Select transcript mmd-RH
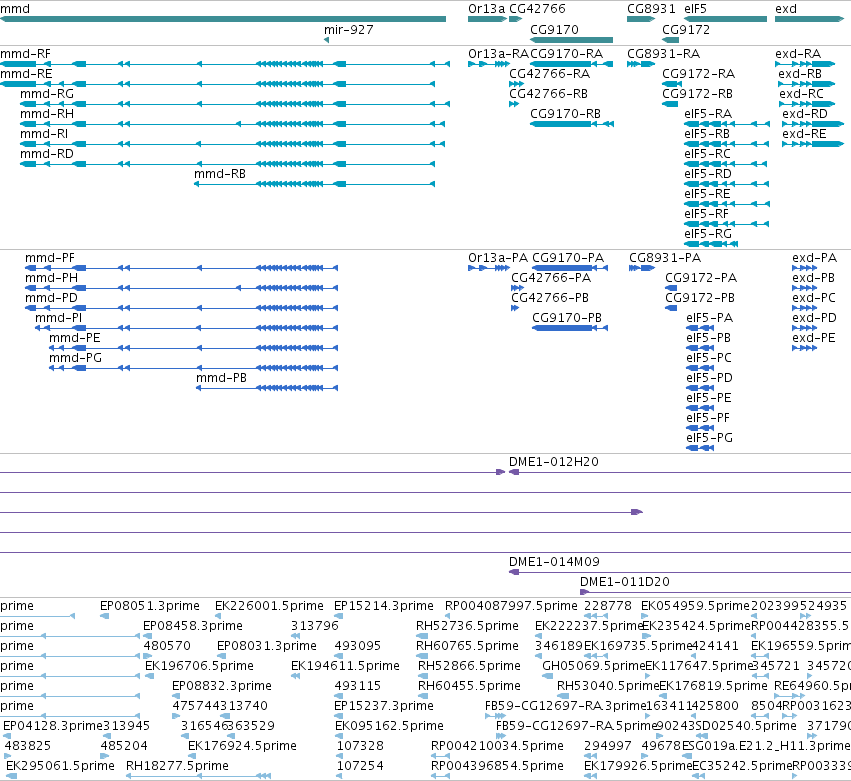 [x=47, y=115]
